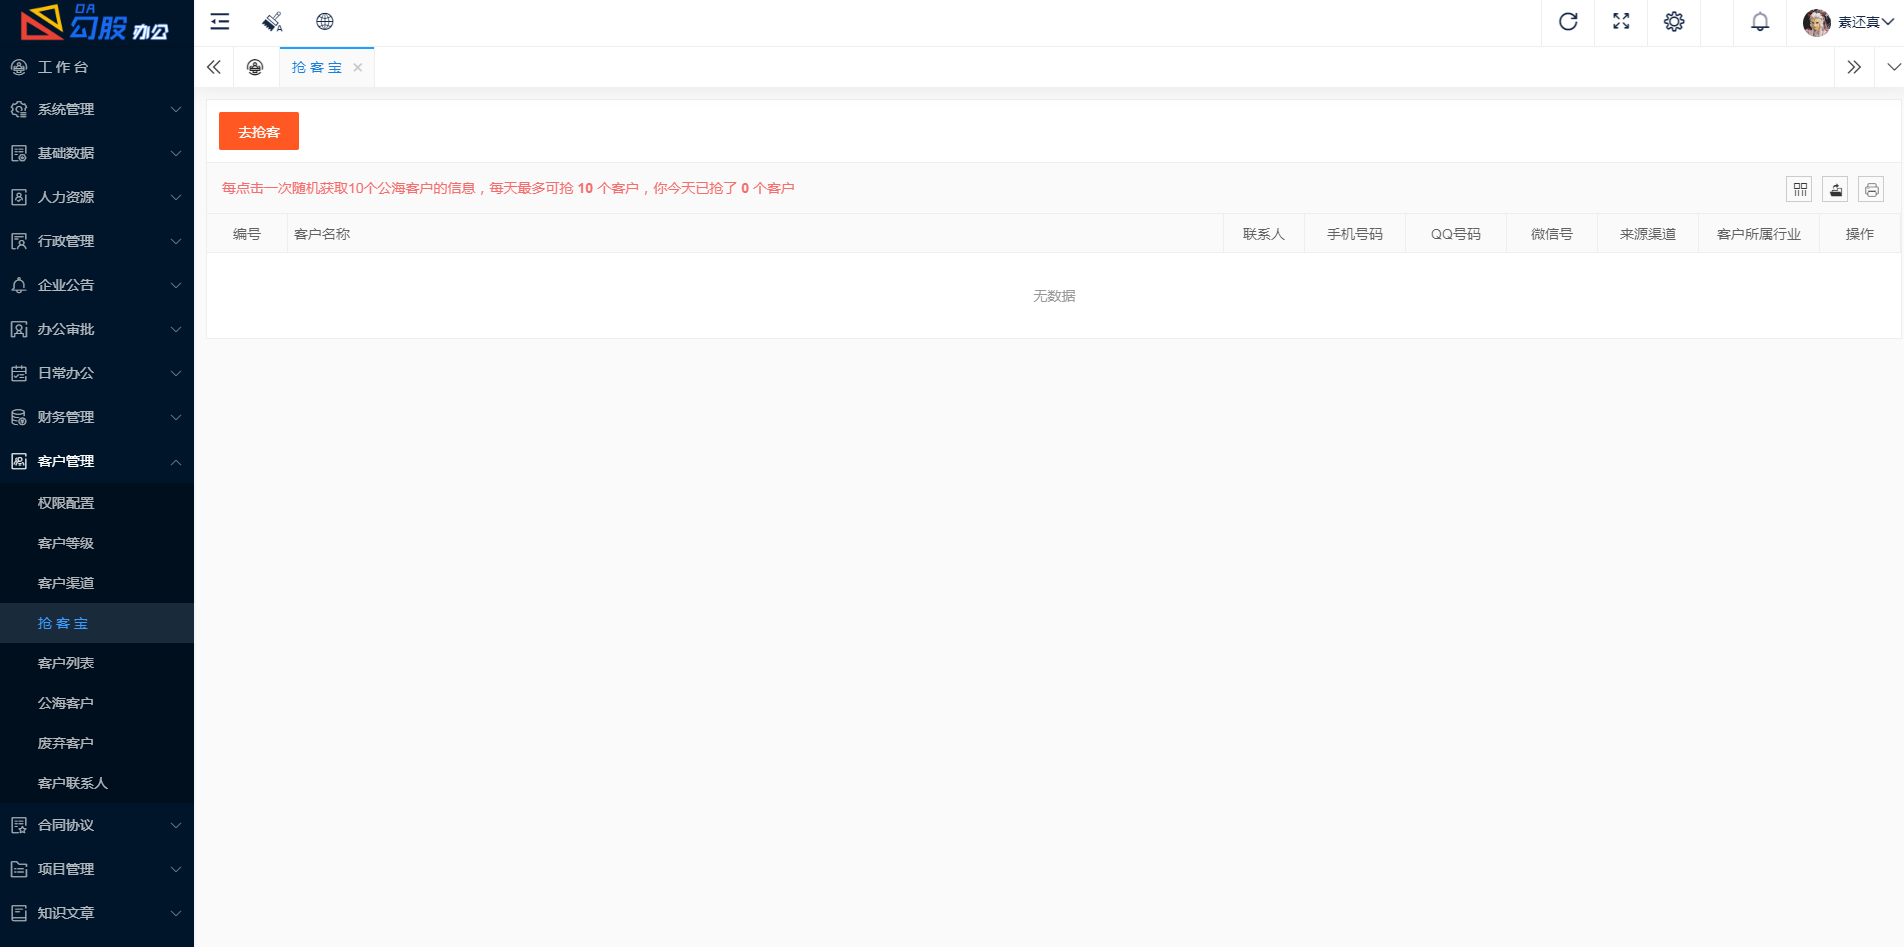Click the 日常办公 calendar sidebar icon

tap(19, 373)
